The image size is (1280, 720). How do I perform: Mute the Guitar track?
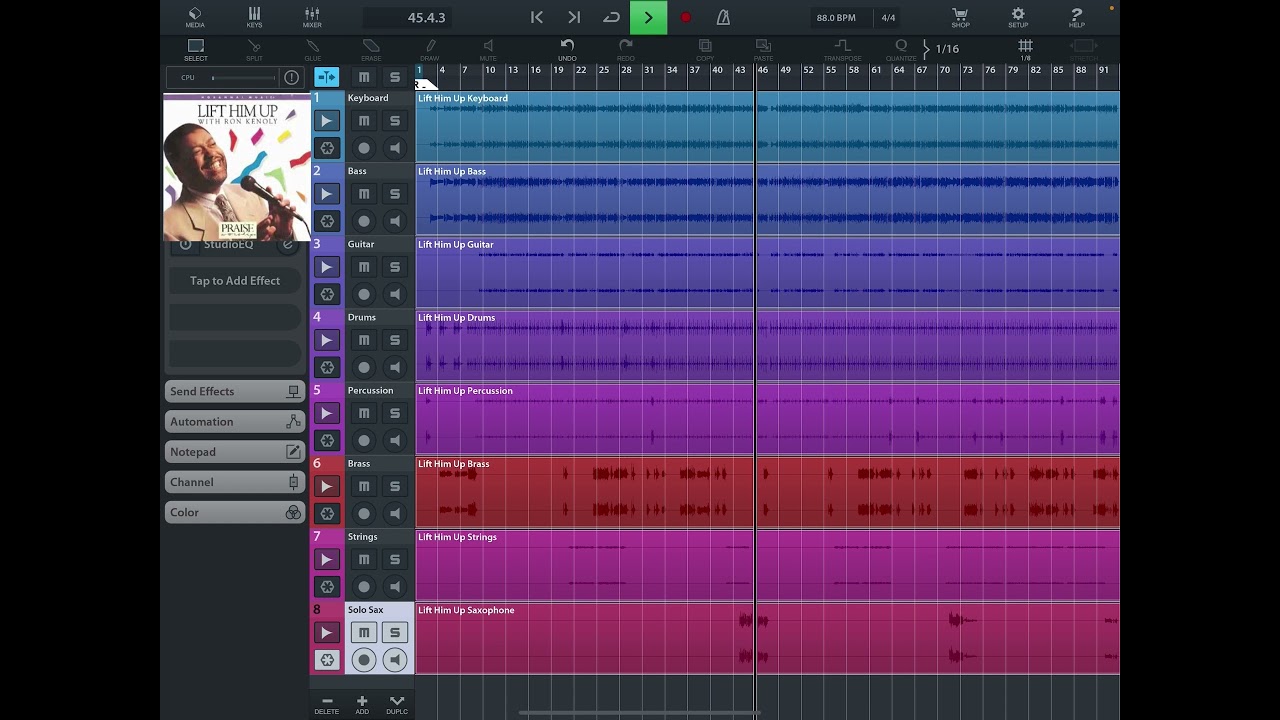[x=364, y=267]
